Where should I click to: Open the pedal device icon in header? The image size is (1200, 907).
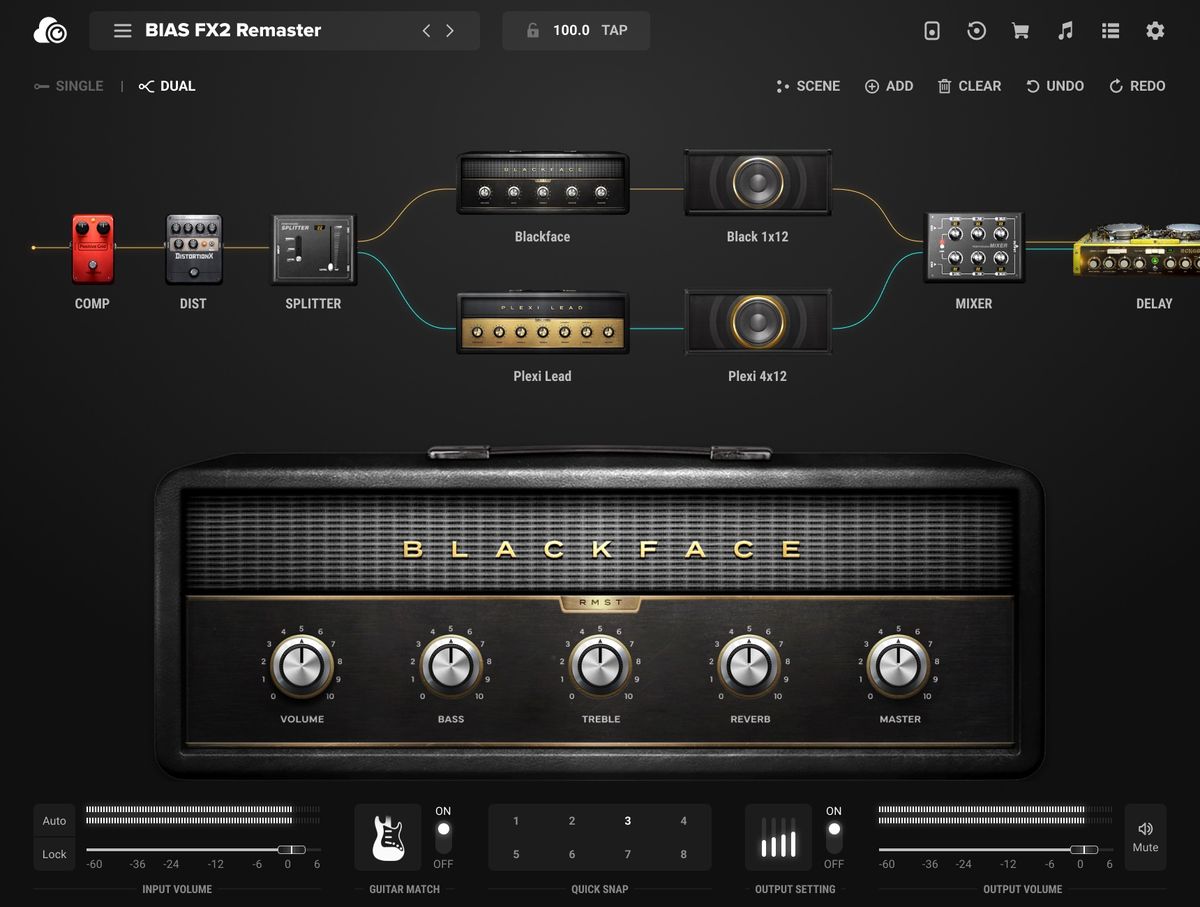coord(932,31)
